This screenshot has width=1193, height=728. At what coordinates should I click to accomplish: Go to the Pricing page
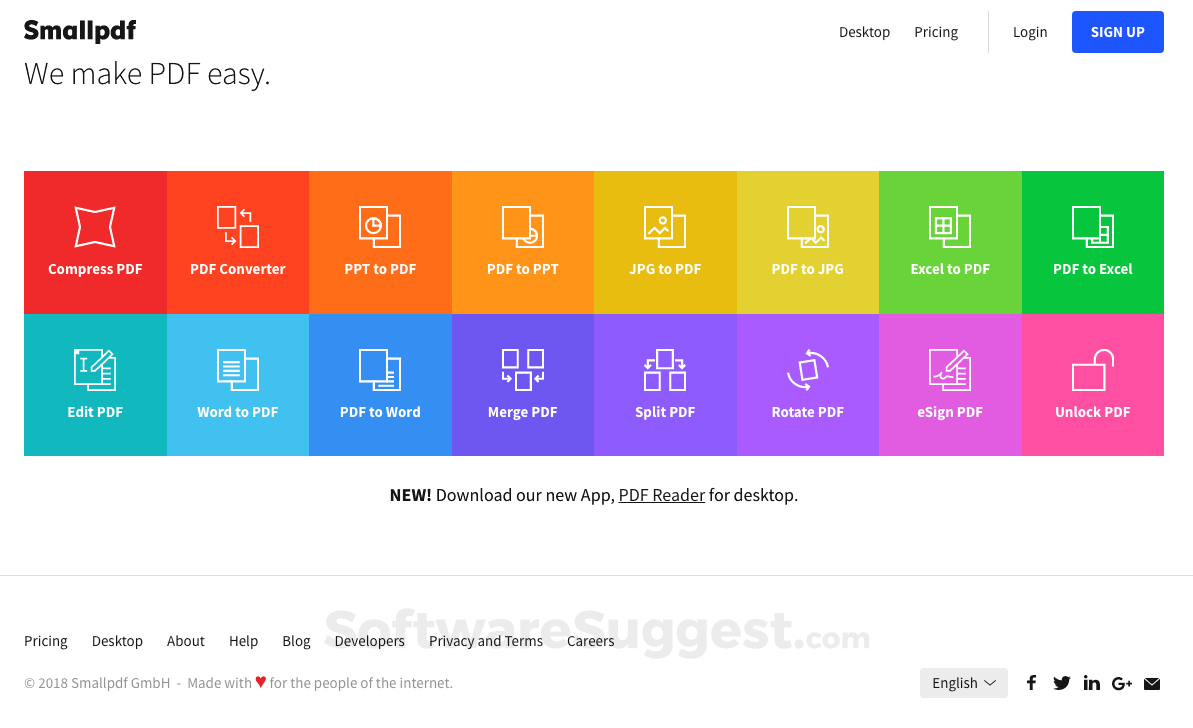935,31
